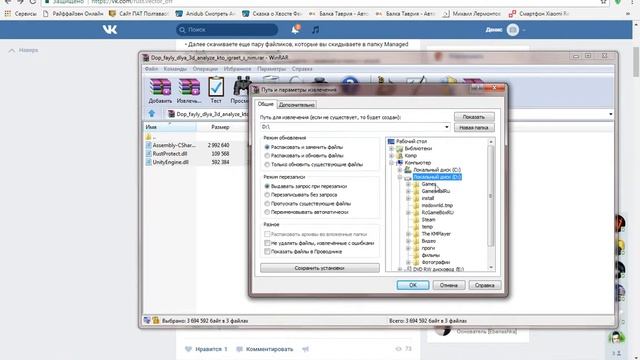
Task: Expand the Games folder tree node
Action: point(408,184)
